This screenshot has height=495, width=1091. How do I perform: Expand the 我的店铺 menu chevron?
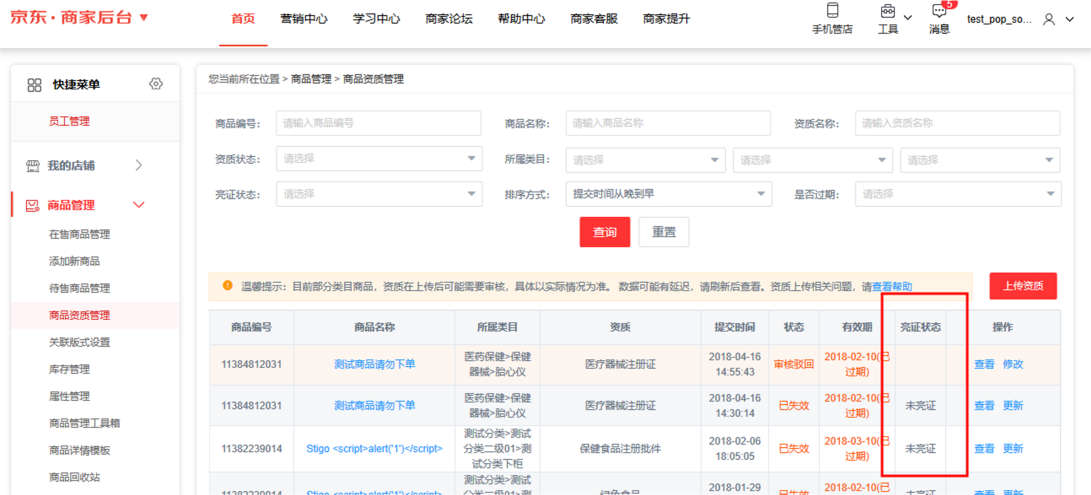click(138, 166)
